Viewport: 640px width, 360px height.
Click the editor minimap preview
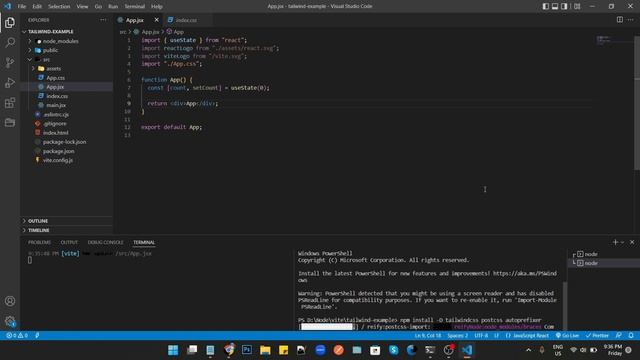(x=603, y=40)
